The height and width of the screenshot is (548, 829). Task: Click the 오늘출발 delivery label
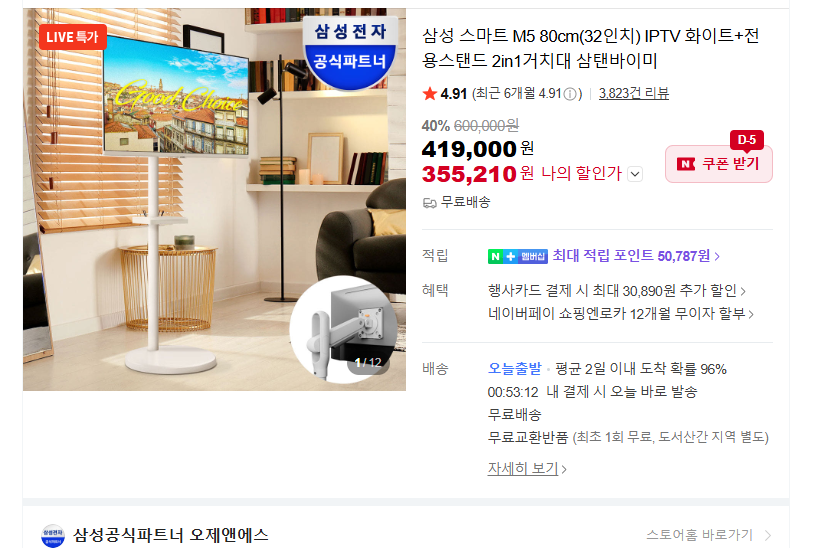[514, 369]
